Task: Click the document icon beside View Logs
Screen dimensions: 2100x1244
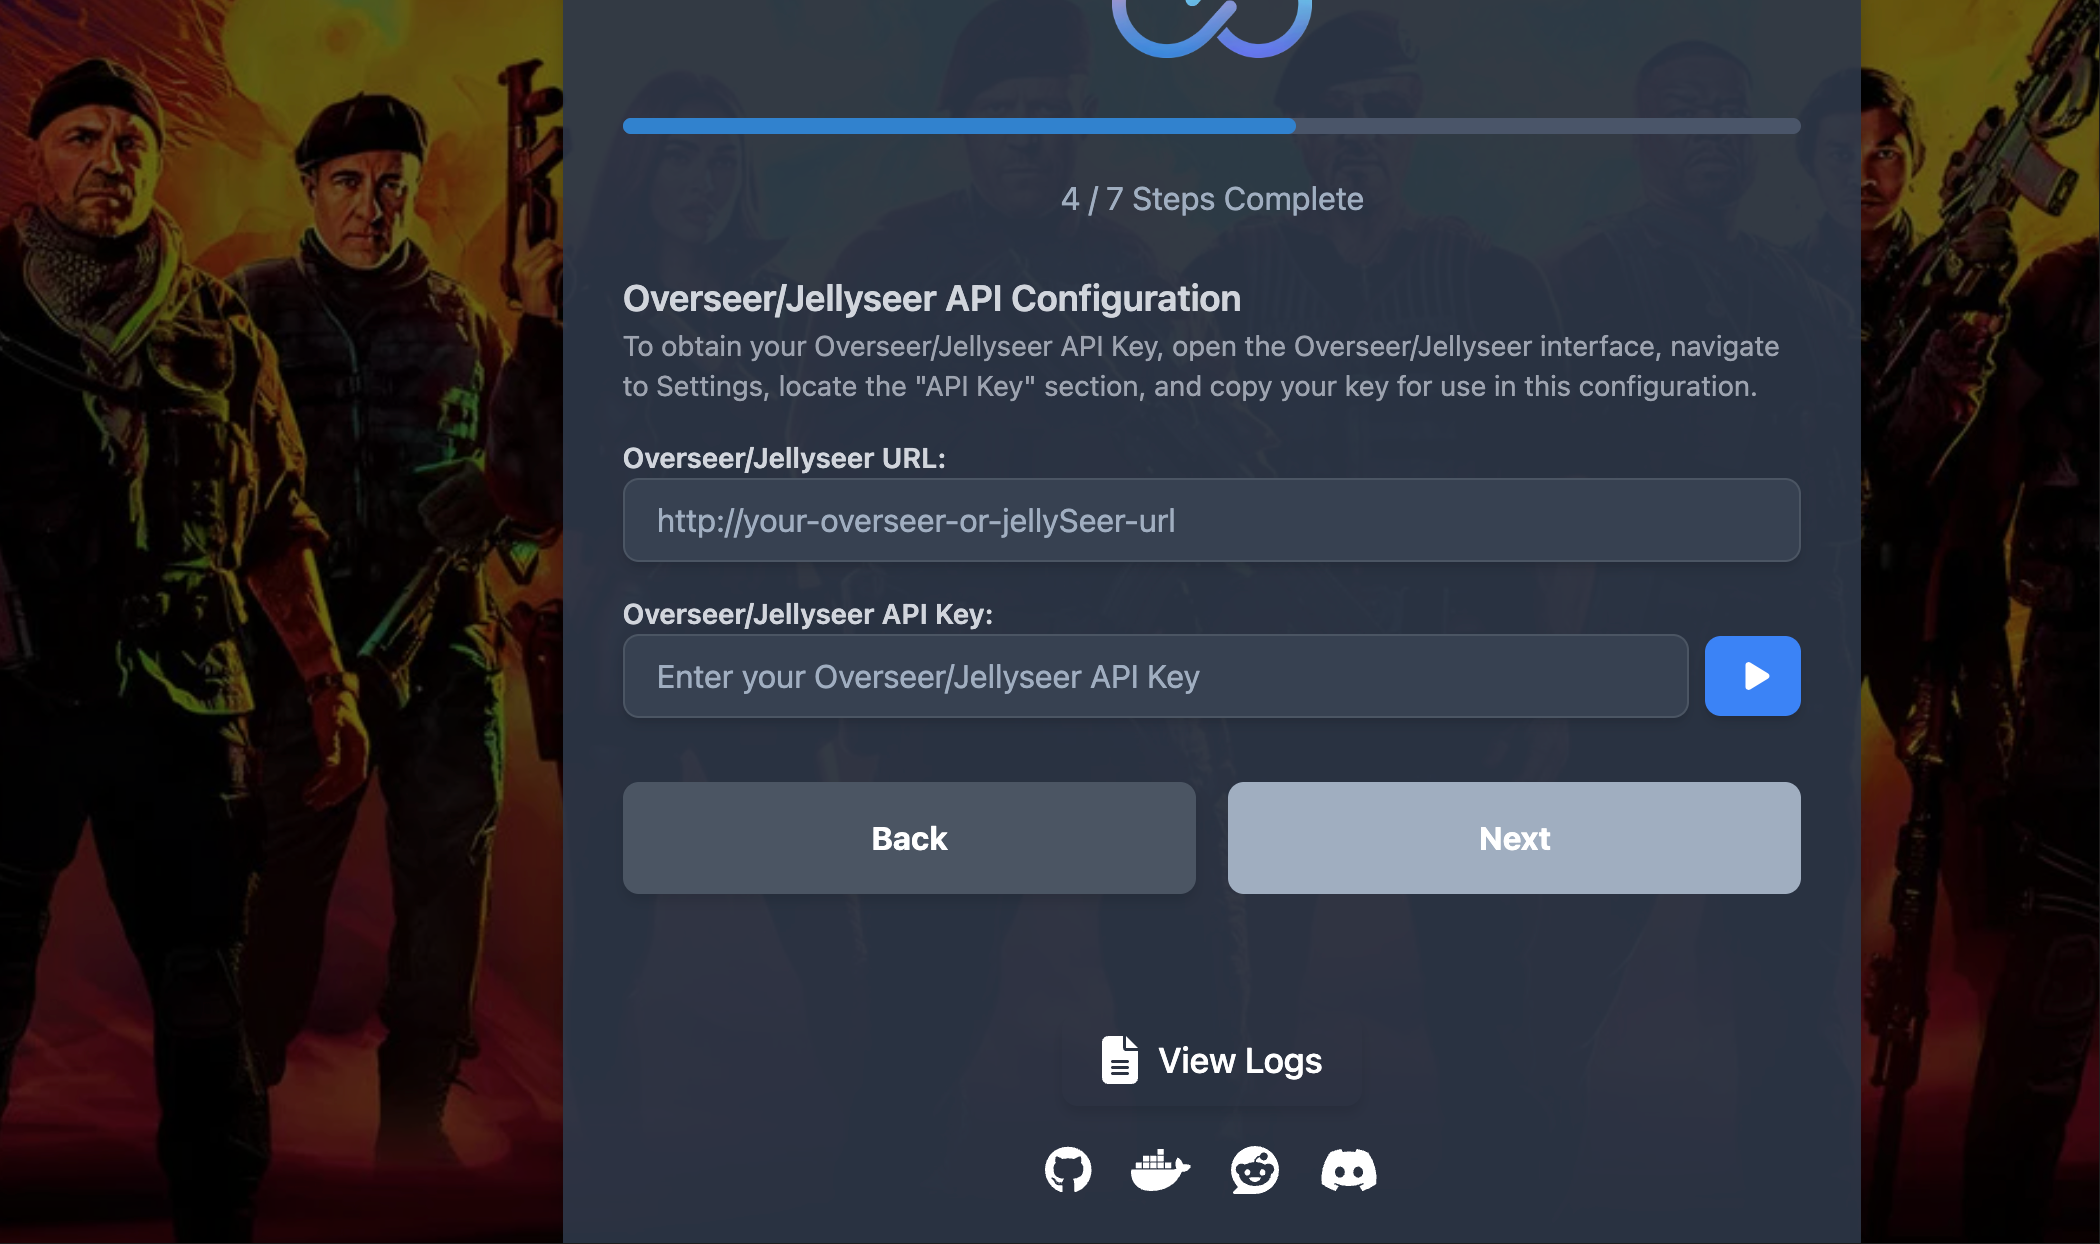Action: point(1120,1060)
